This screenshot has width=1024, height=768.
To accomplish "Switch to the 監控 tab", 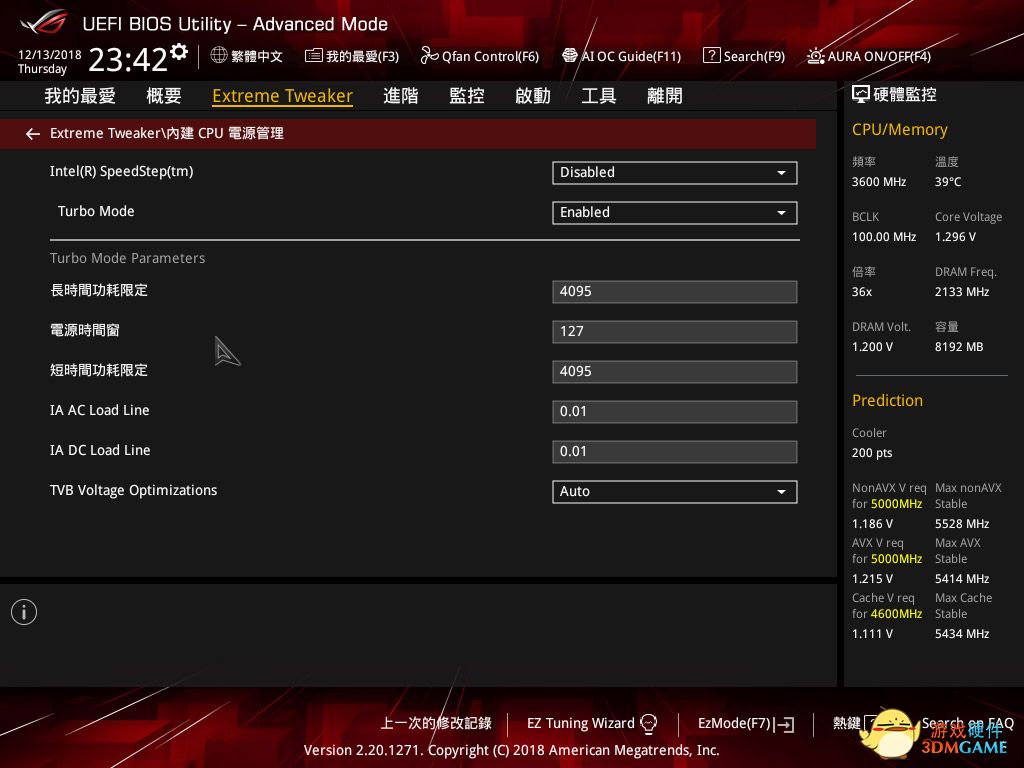I will [x=467, y=96].
